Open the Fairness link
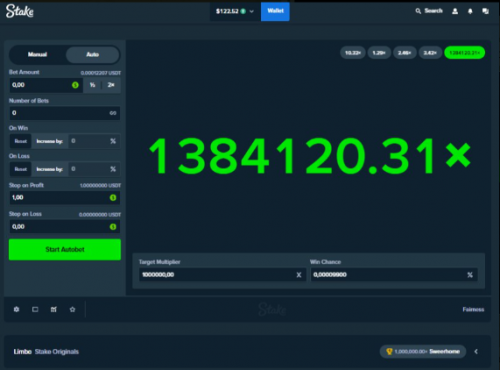This screenshot has width=500, height=370. (x=473, y=309)
